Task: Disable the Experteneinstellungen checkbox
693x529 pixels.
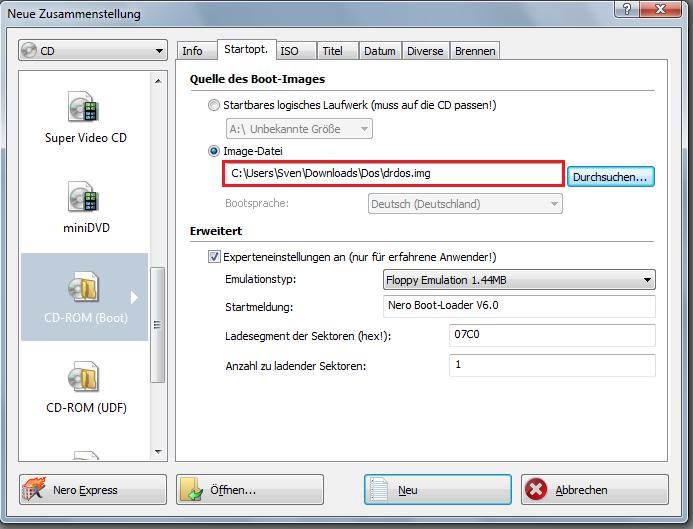Action: [214, 256]
